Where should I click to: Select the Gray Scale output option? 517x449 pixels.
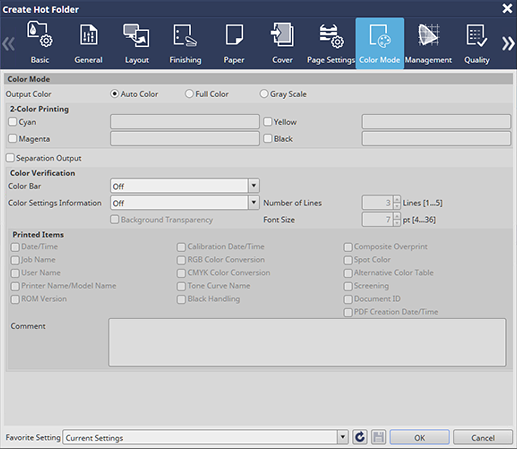264,94
